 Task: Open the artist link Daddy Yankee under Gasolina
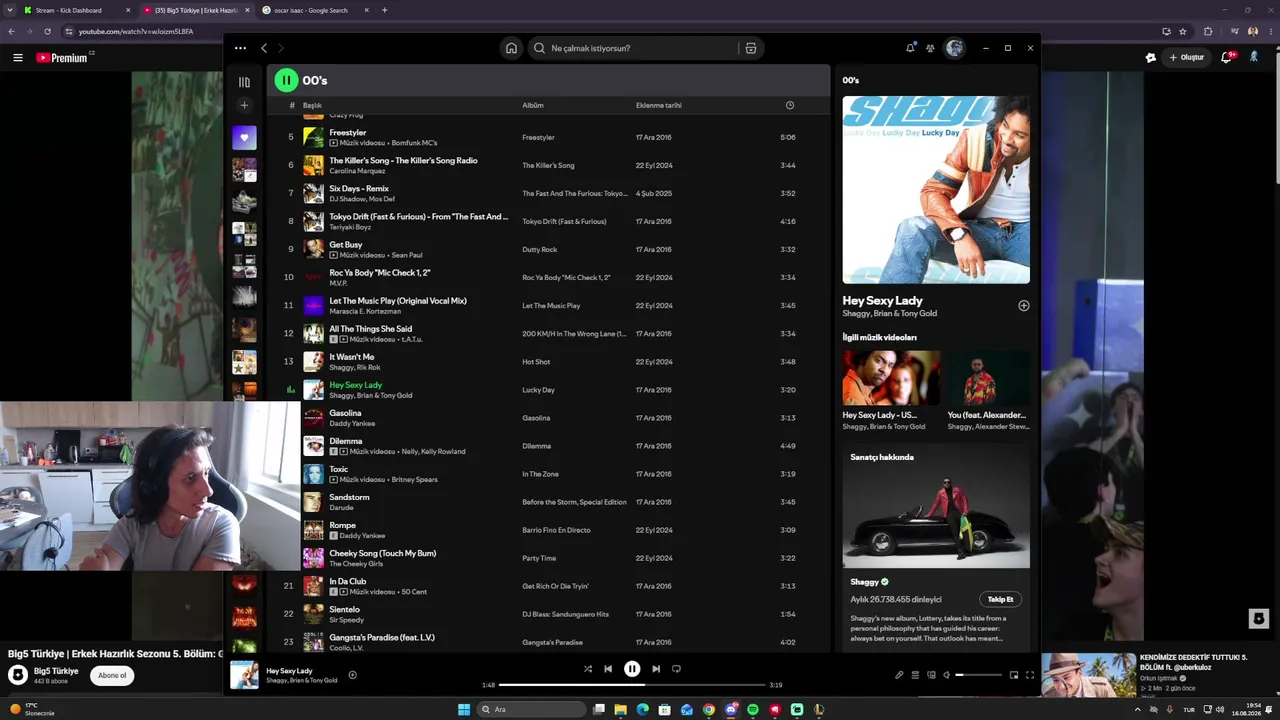point(352,423)
